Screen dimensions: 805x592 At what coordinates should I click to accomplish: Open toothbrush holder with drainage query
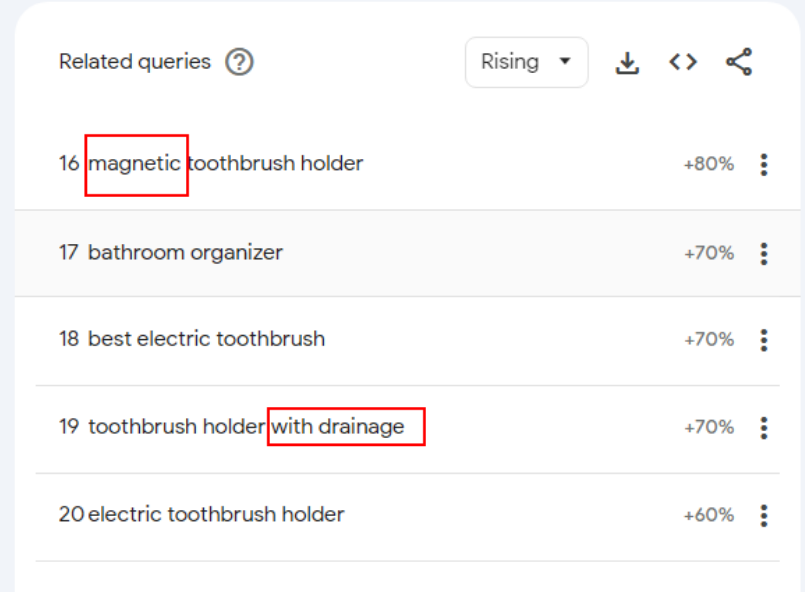pyautogui.click(x=246, y=427)
